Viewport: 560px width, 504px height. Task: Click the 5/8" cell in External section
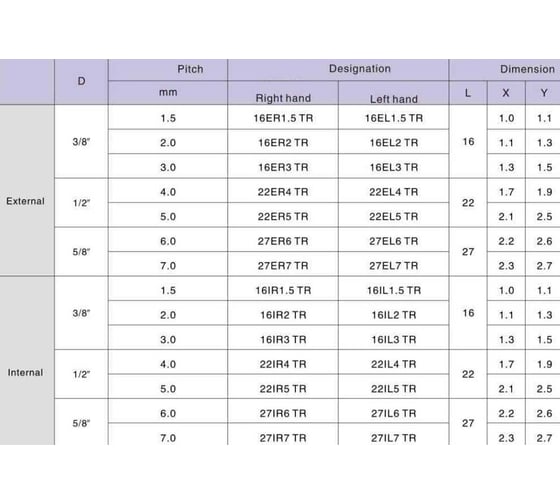click(x=81, y=252)
